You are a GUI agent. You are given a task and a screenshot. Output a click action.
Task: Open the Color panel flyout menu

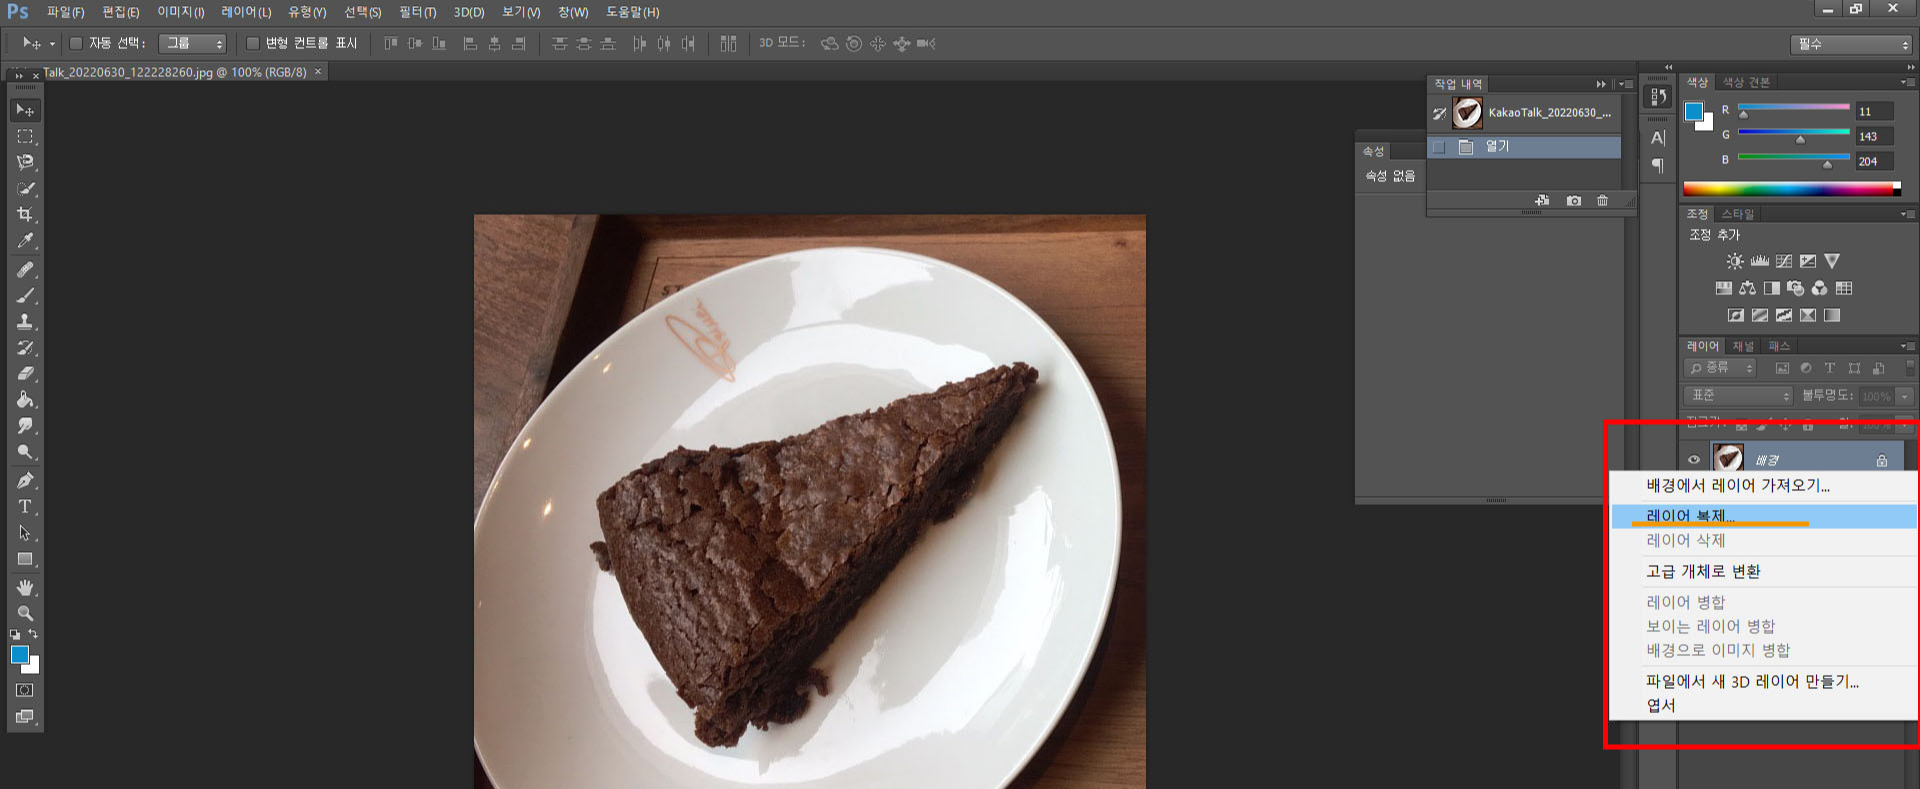[x=1906, y=82]
